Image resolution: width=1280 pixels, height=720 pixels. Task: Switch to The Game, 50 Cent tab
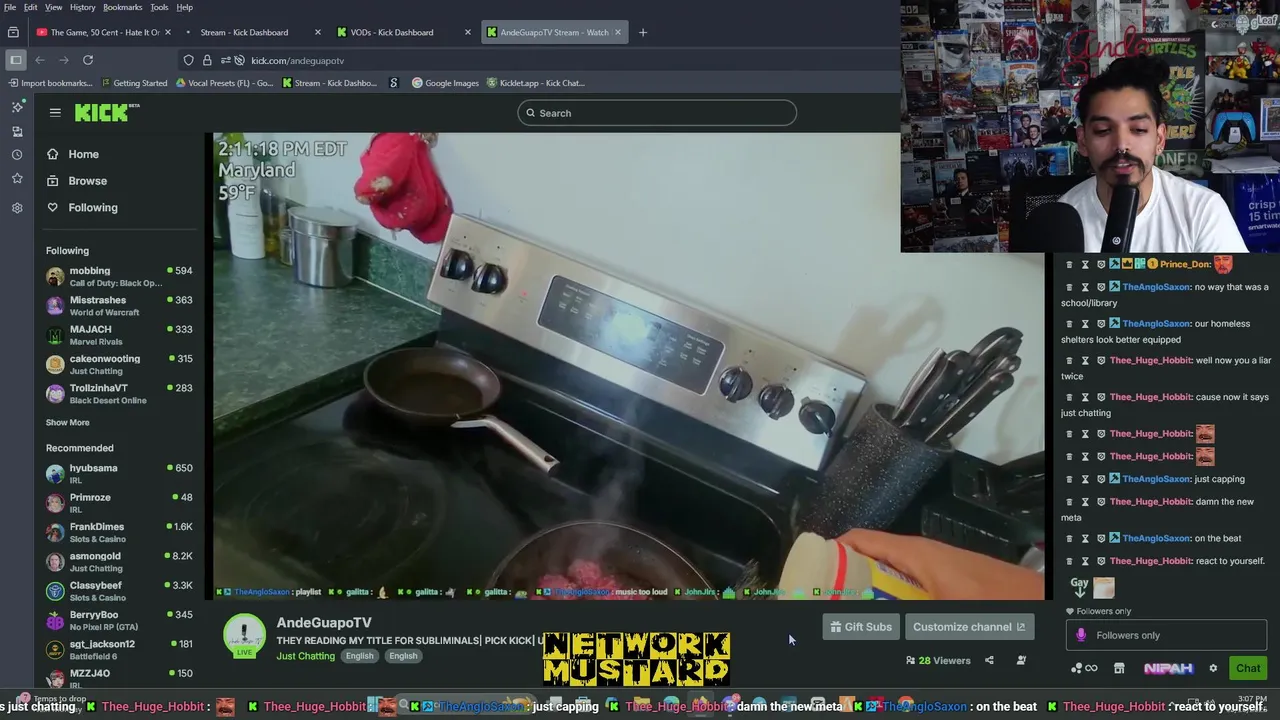tap(103, 32)
